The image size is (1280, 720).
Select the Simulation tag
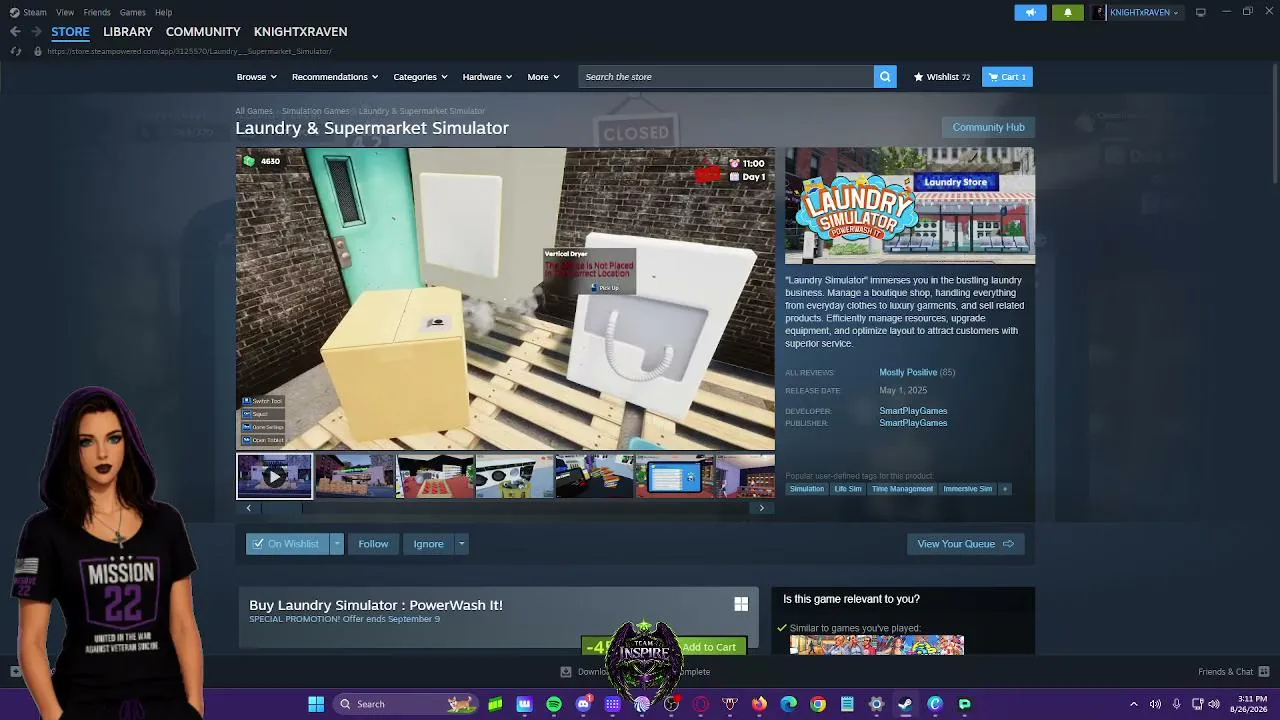coord(806,489)
